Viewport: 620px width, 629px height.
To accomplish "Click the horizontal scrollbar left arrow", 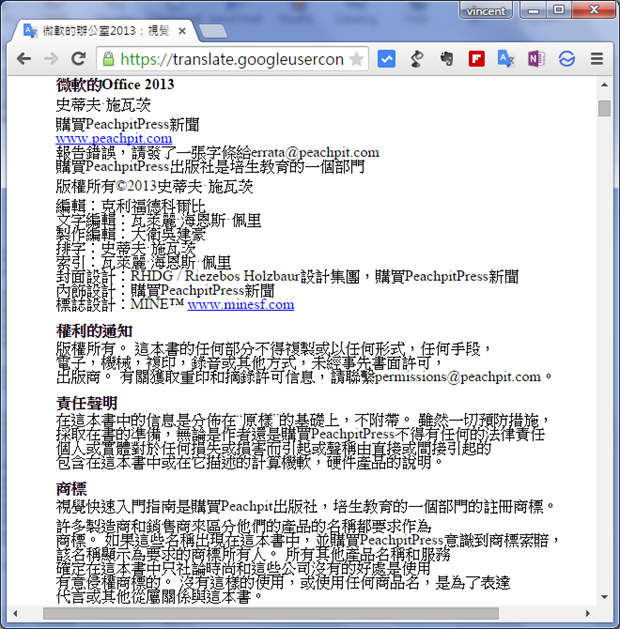I will click(15, 613).
